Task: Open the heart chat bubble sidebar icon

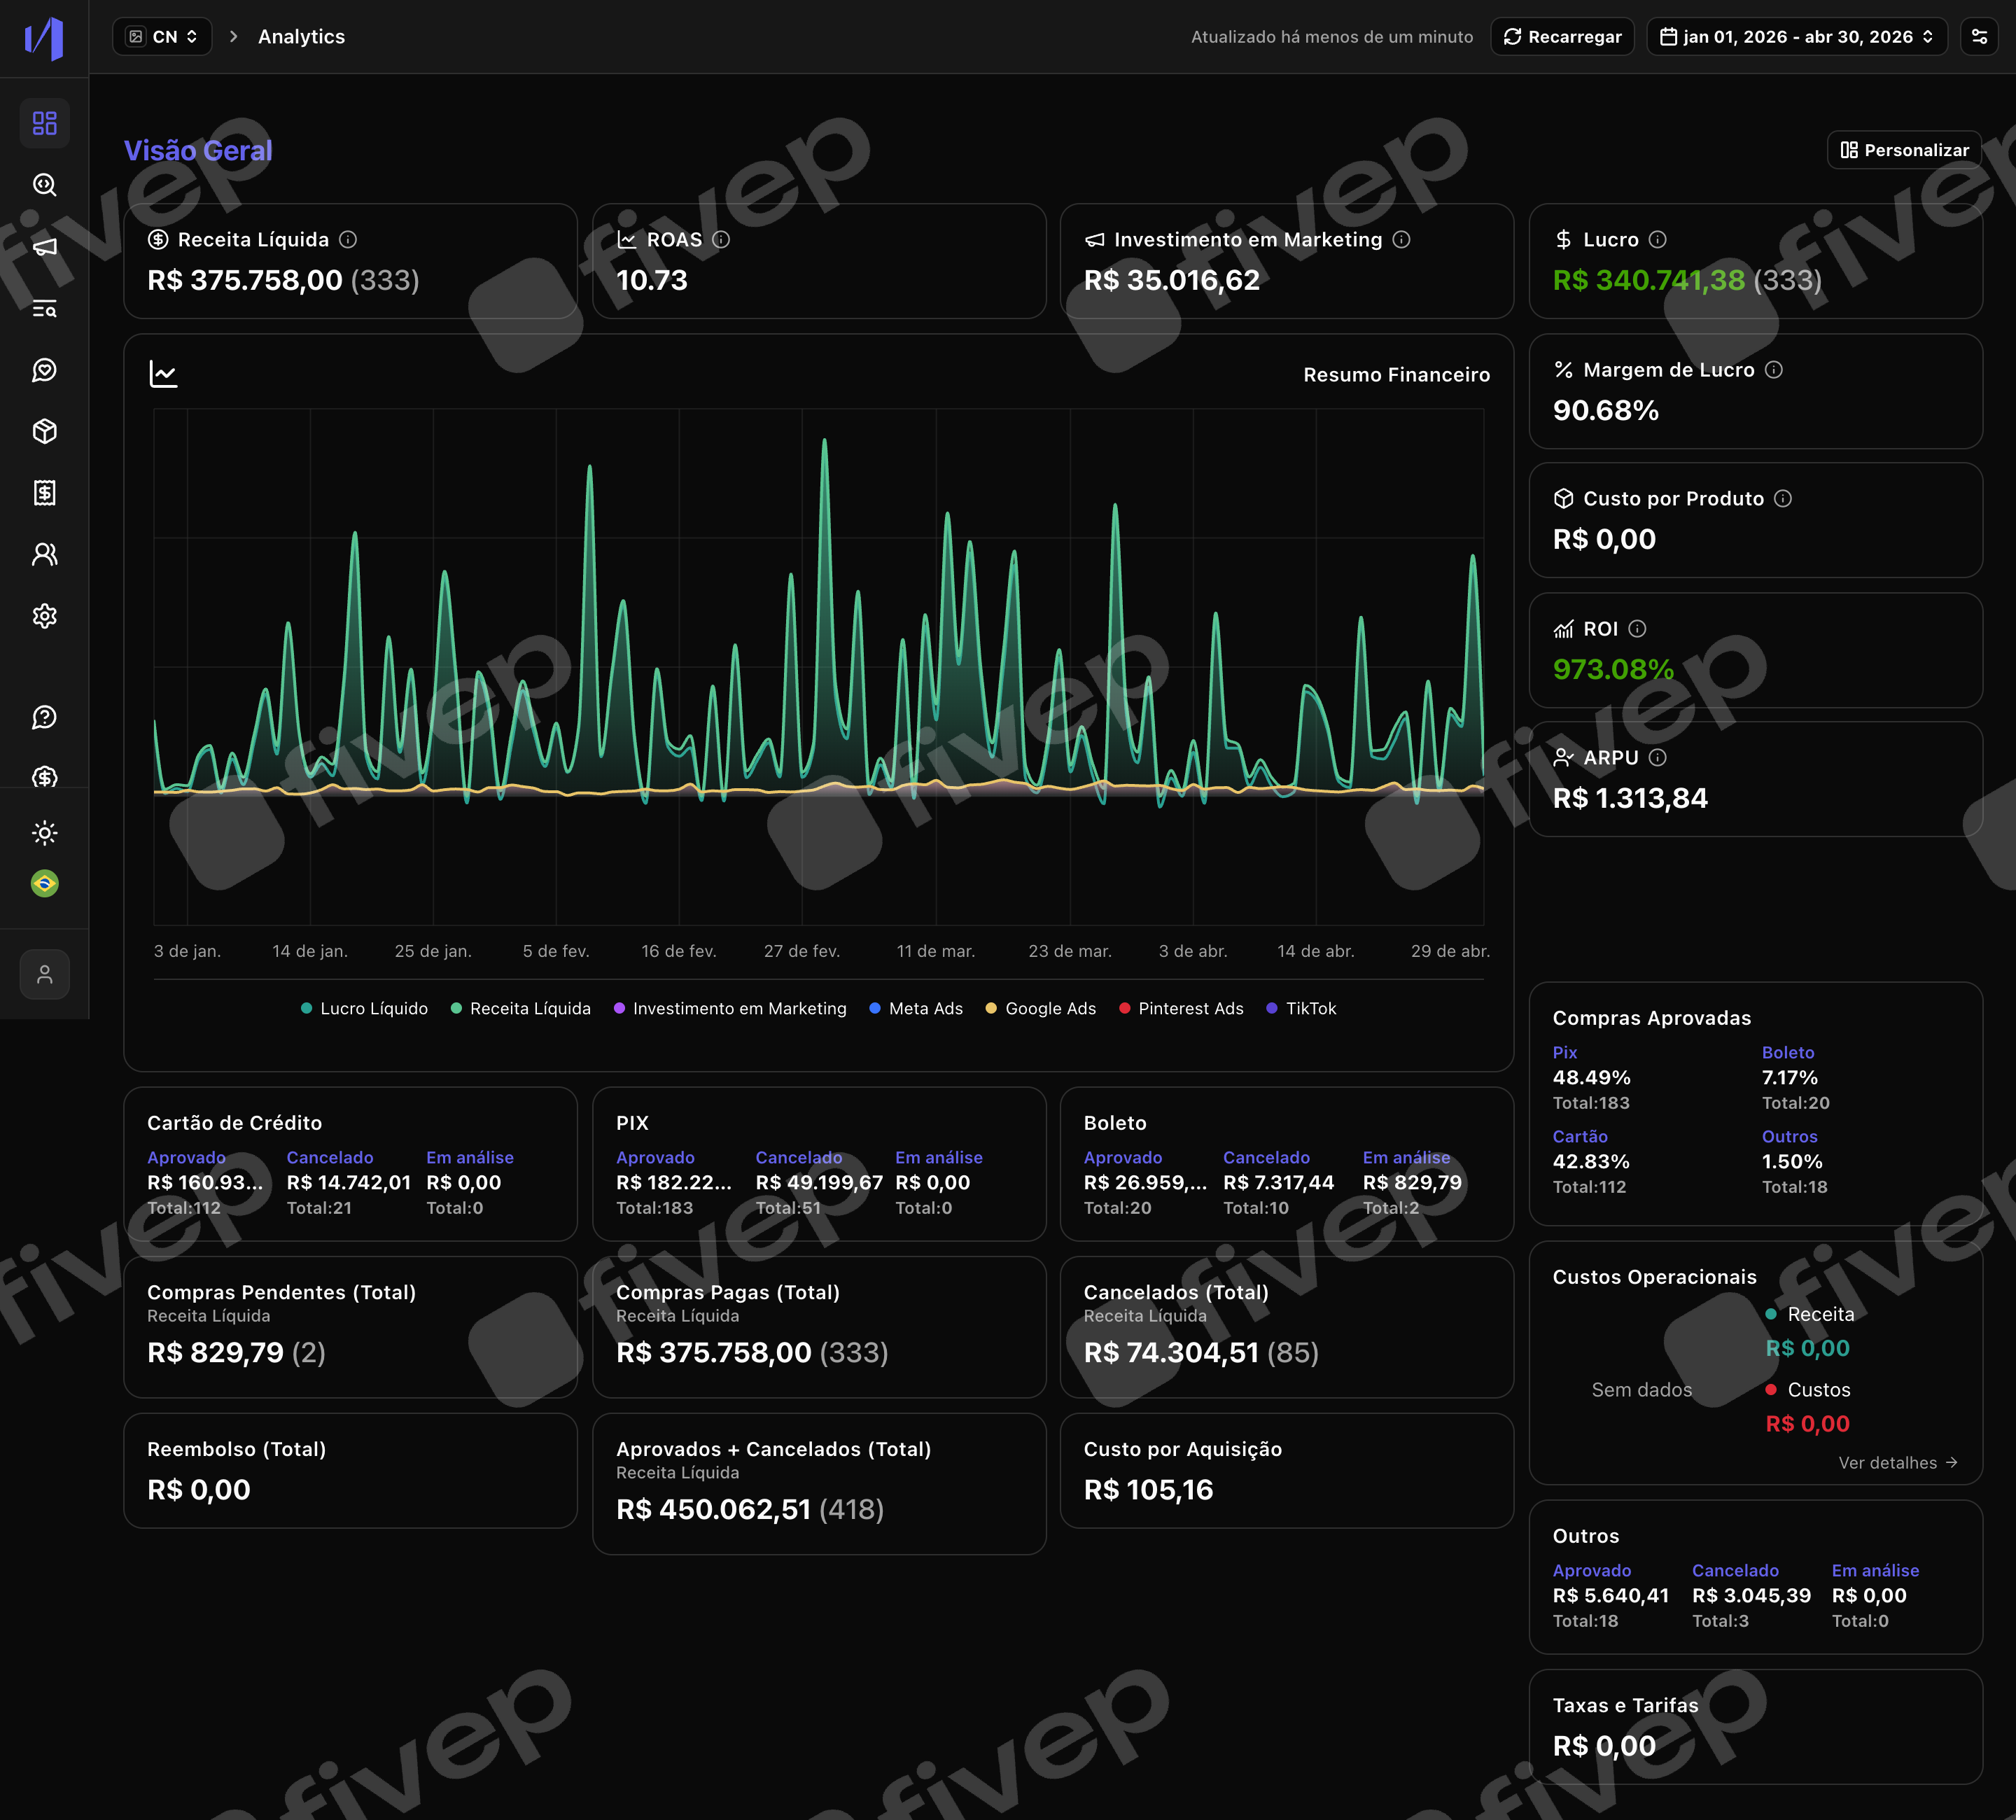Action: (x=44, y=370)
